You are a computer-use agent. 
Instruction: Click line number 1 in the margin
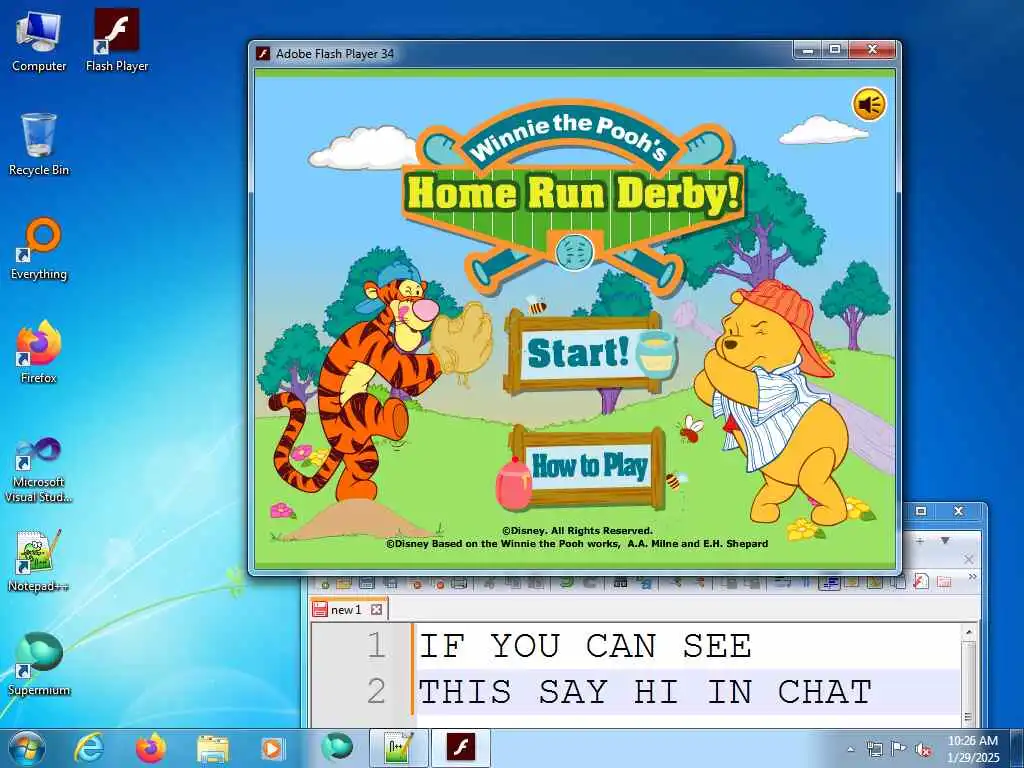[376, 645]
